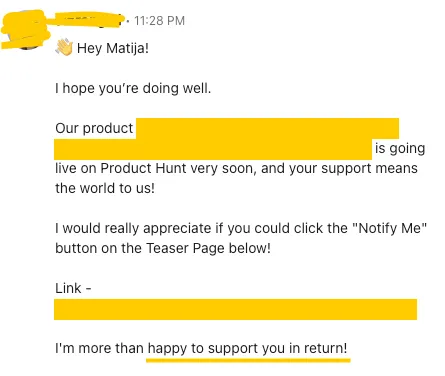Click the 11:28 PM timestamp
445x376 pixels.
point(159,21)
